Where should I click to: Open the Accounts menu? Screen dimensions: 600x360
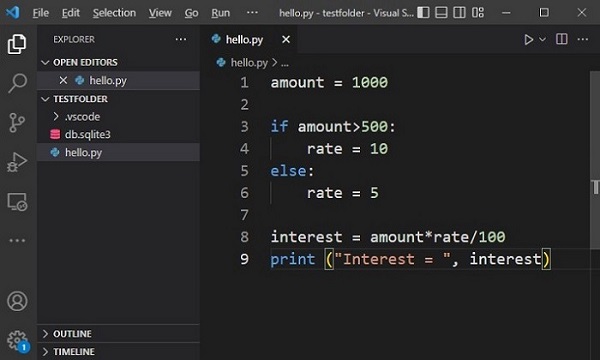coord(17,301)
